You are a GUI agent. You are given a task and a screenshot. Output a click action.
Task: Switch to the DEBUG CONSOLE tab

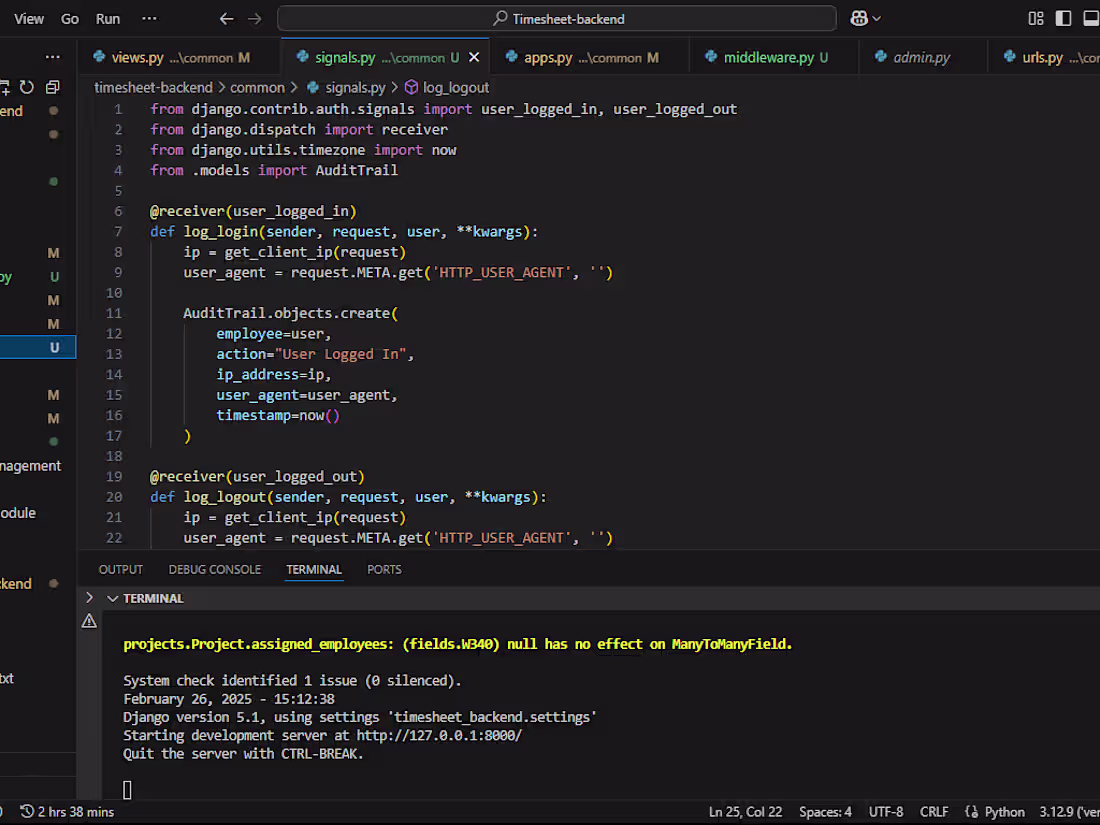point(214,569)
